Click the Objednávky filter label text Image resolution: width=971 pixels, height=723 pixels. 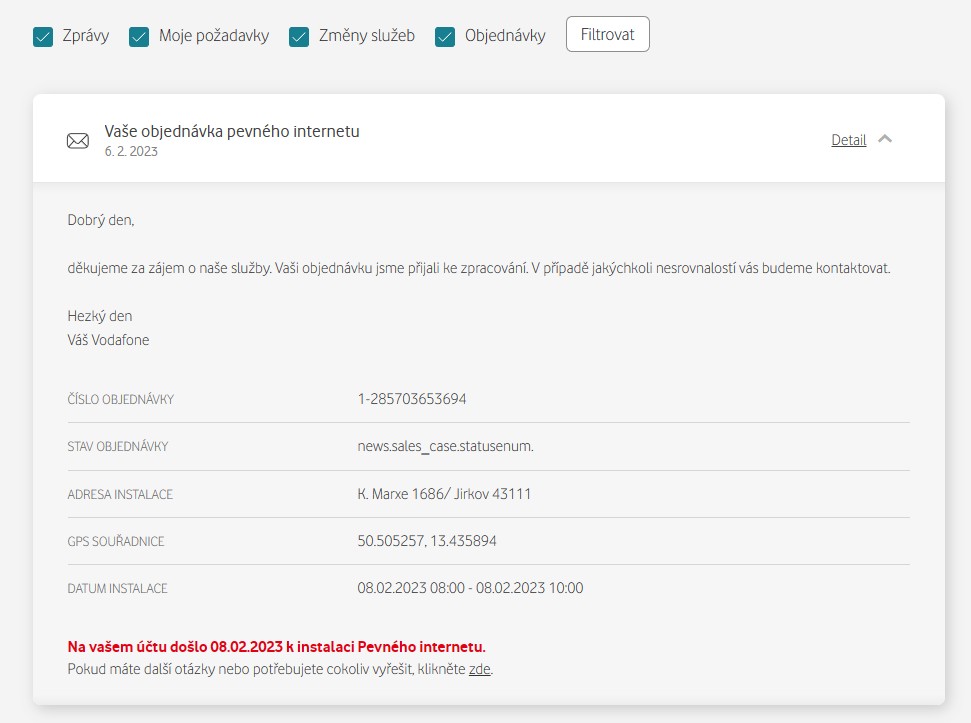505,36
